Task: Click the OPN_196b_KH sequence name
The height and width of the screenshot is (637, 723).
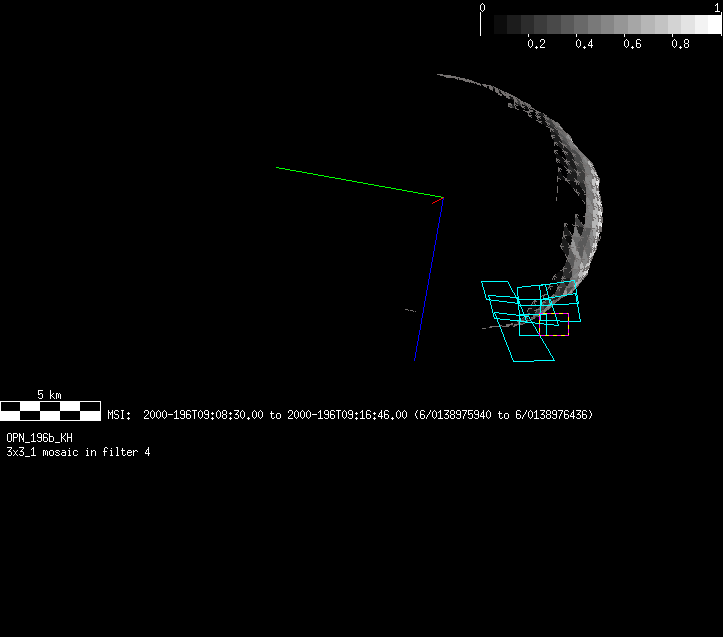Action: [39, 438]
